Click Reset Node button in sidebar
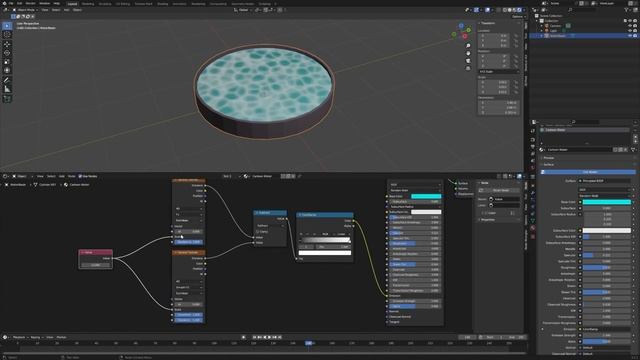 (500, 190)
